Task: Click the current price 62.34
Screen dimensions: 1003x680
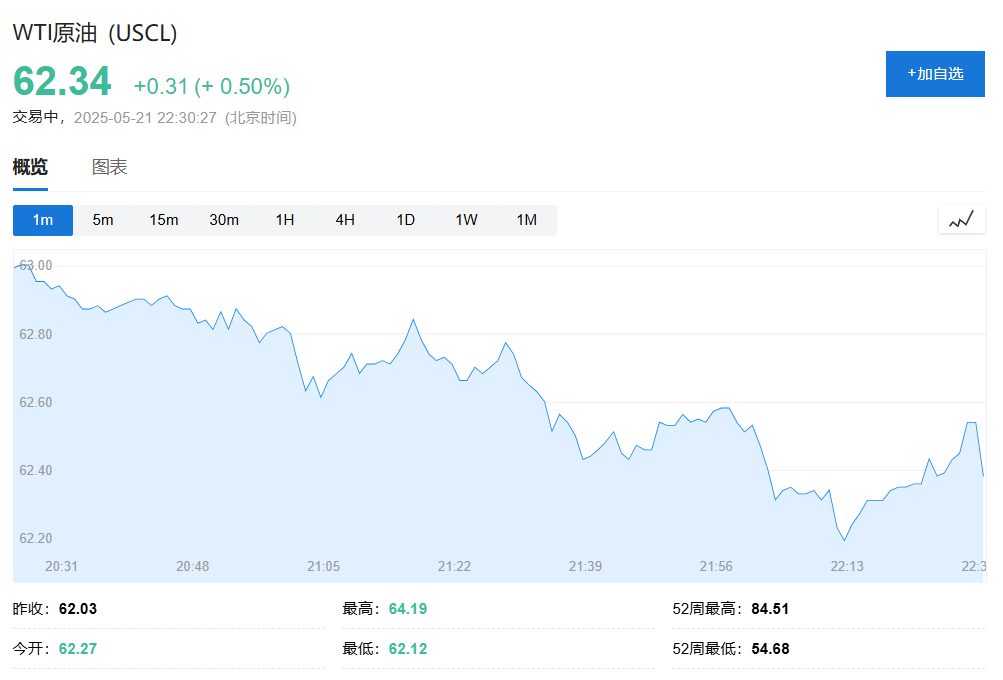Action: click(x=62, y=82)
